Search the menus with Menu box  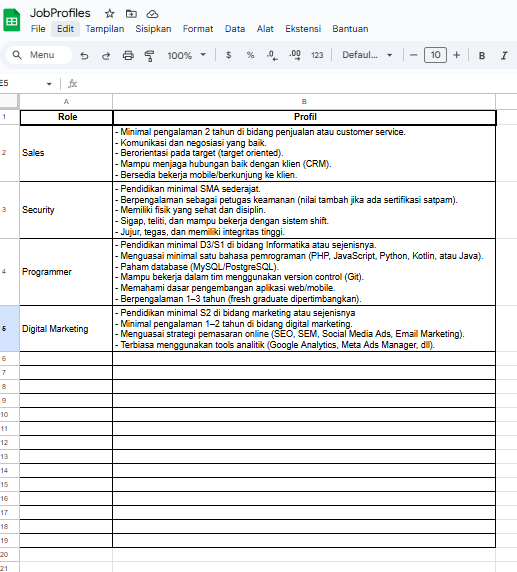[39, 55]
